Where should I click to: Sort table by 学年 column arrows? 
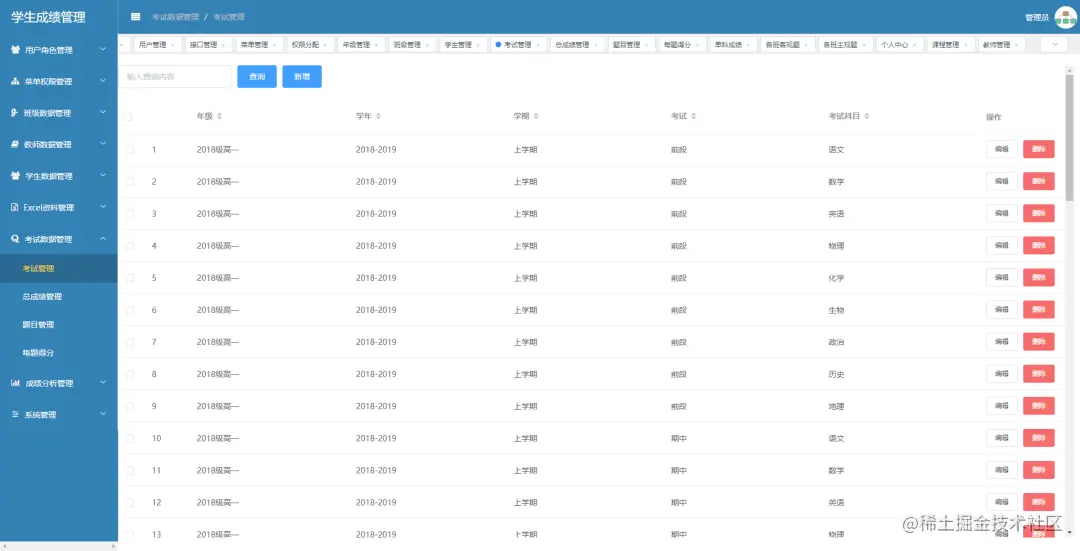[378, 116]
